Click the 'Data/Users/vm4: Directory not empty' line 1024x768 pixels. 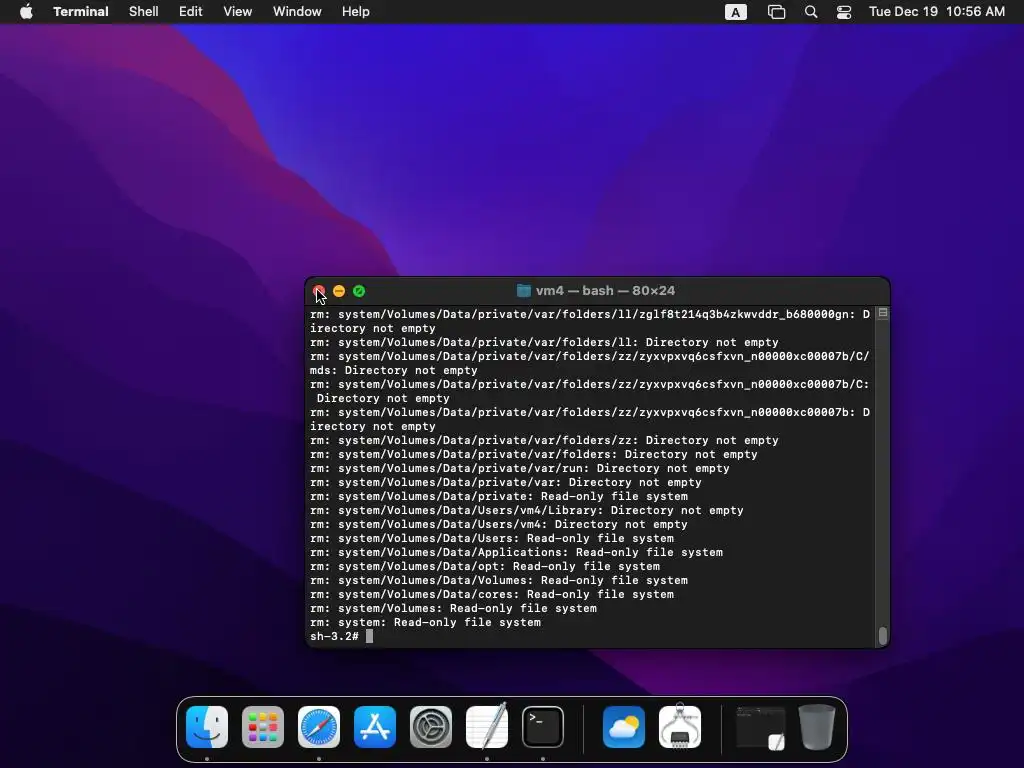(x=499, y=524)
